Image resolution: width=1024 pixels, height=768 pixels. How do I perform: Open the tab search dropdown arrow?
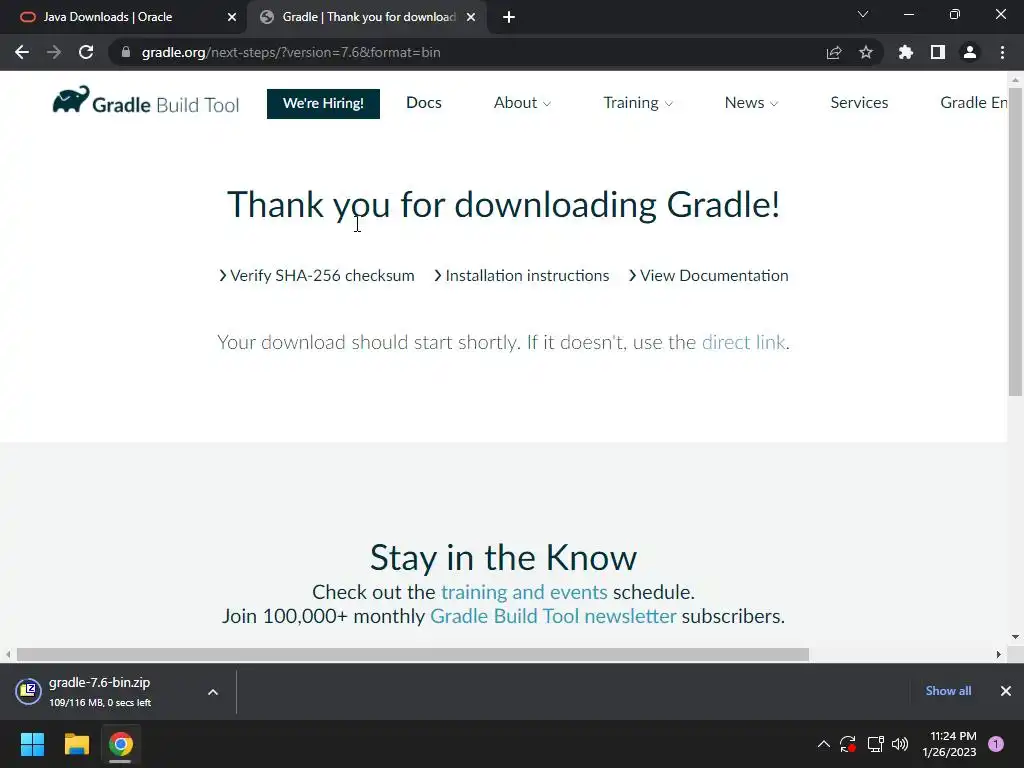pyautogui.click(x=863, y=14)
